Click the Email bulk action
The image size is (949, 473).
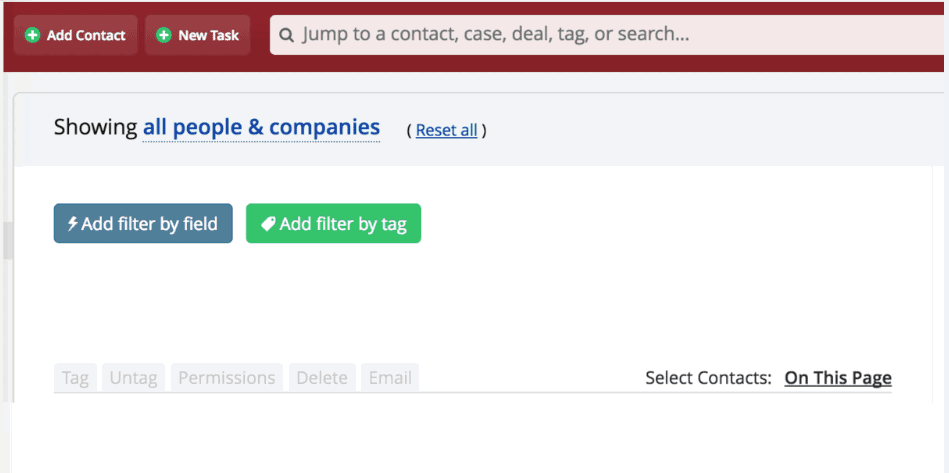390,378
